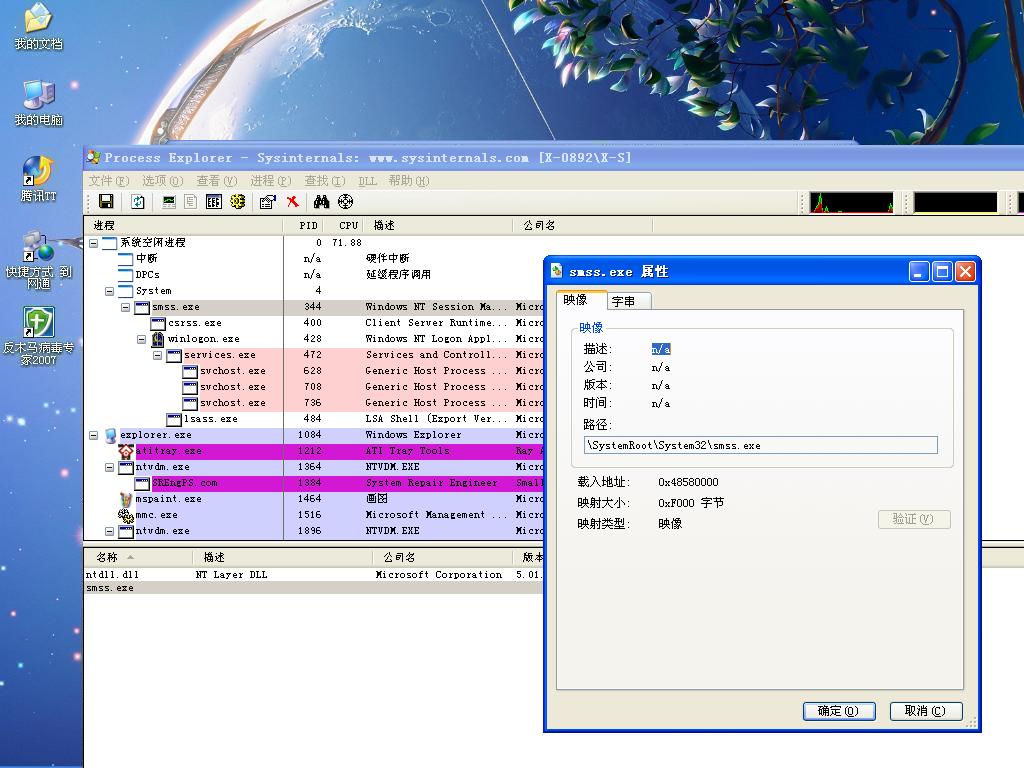Collapse the services.exe tree node

tap(158, 355)
